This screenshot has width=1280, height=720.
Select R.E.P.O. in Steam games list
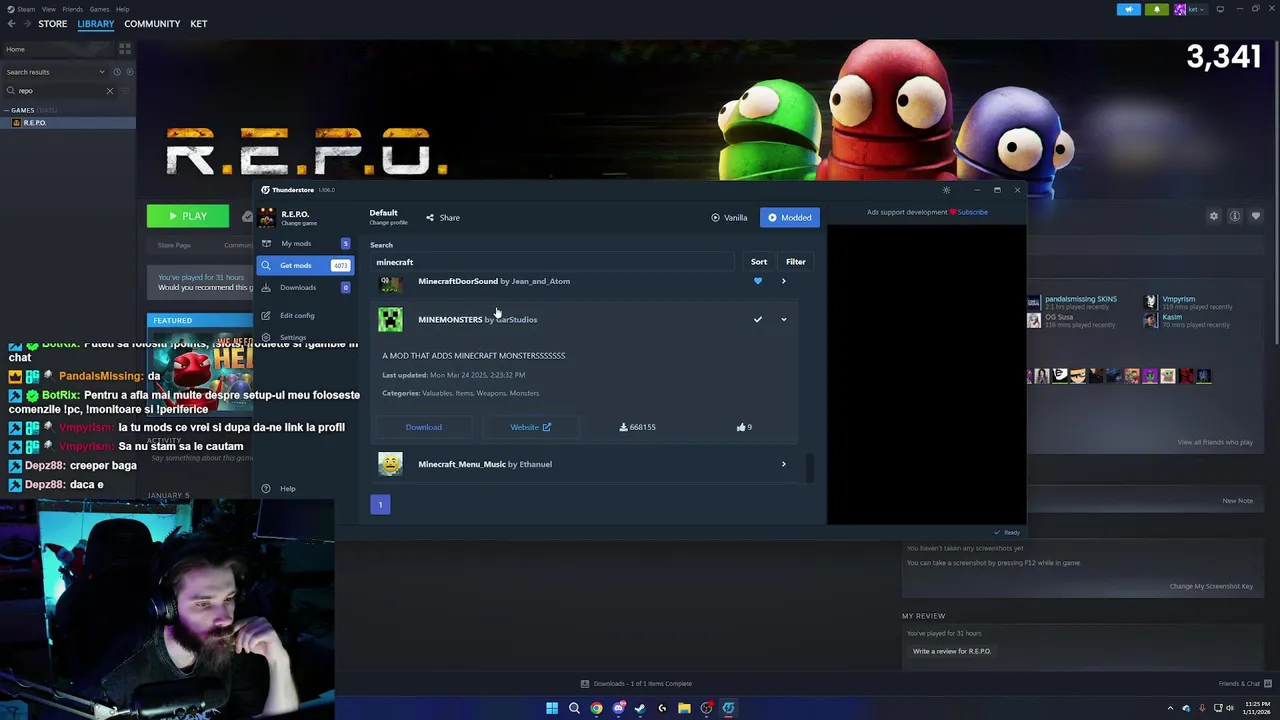(x=68, y=123)
